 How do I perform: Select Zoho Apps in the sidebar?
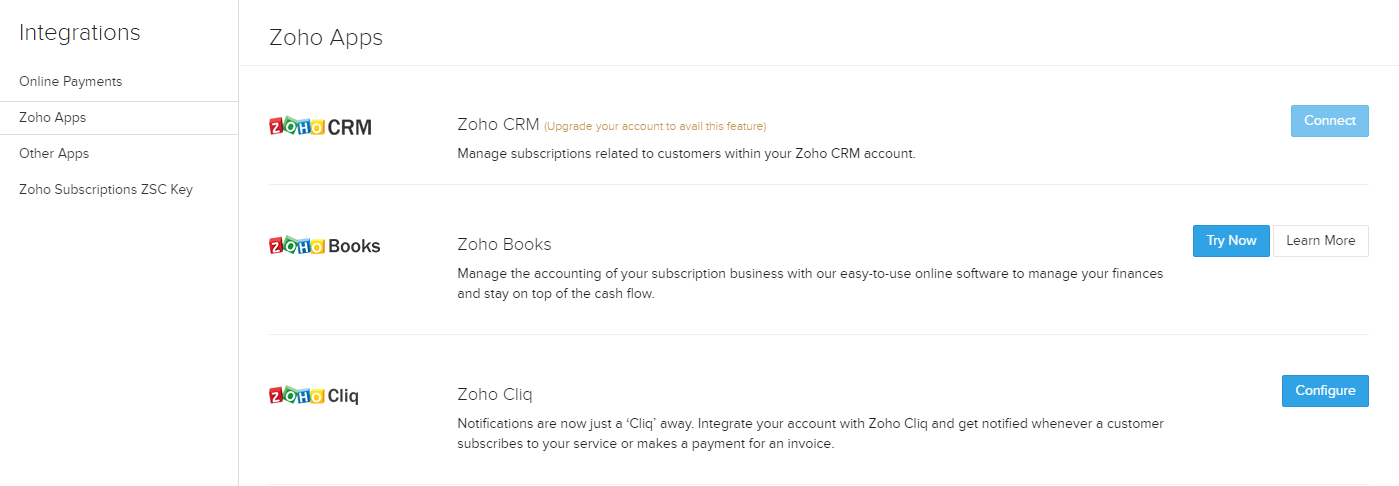click(x=119, y=118)
